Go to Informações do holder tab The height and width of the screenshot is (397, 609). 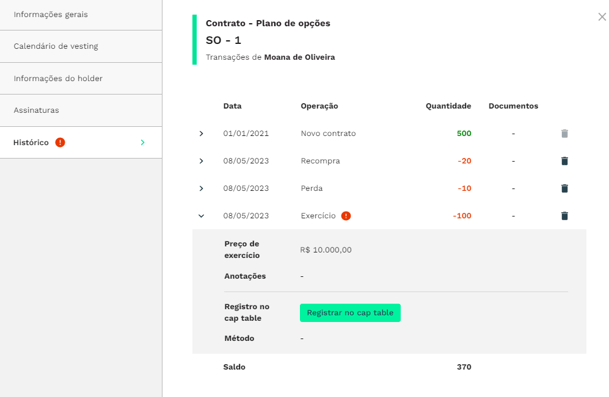coord(81,78)
